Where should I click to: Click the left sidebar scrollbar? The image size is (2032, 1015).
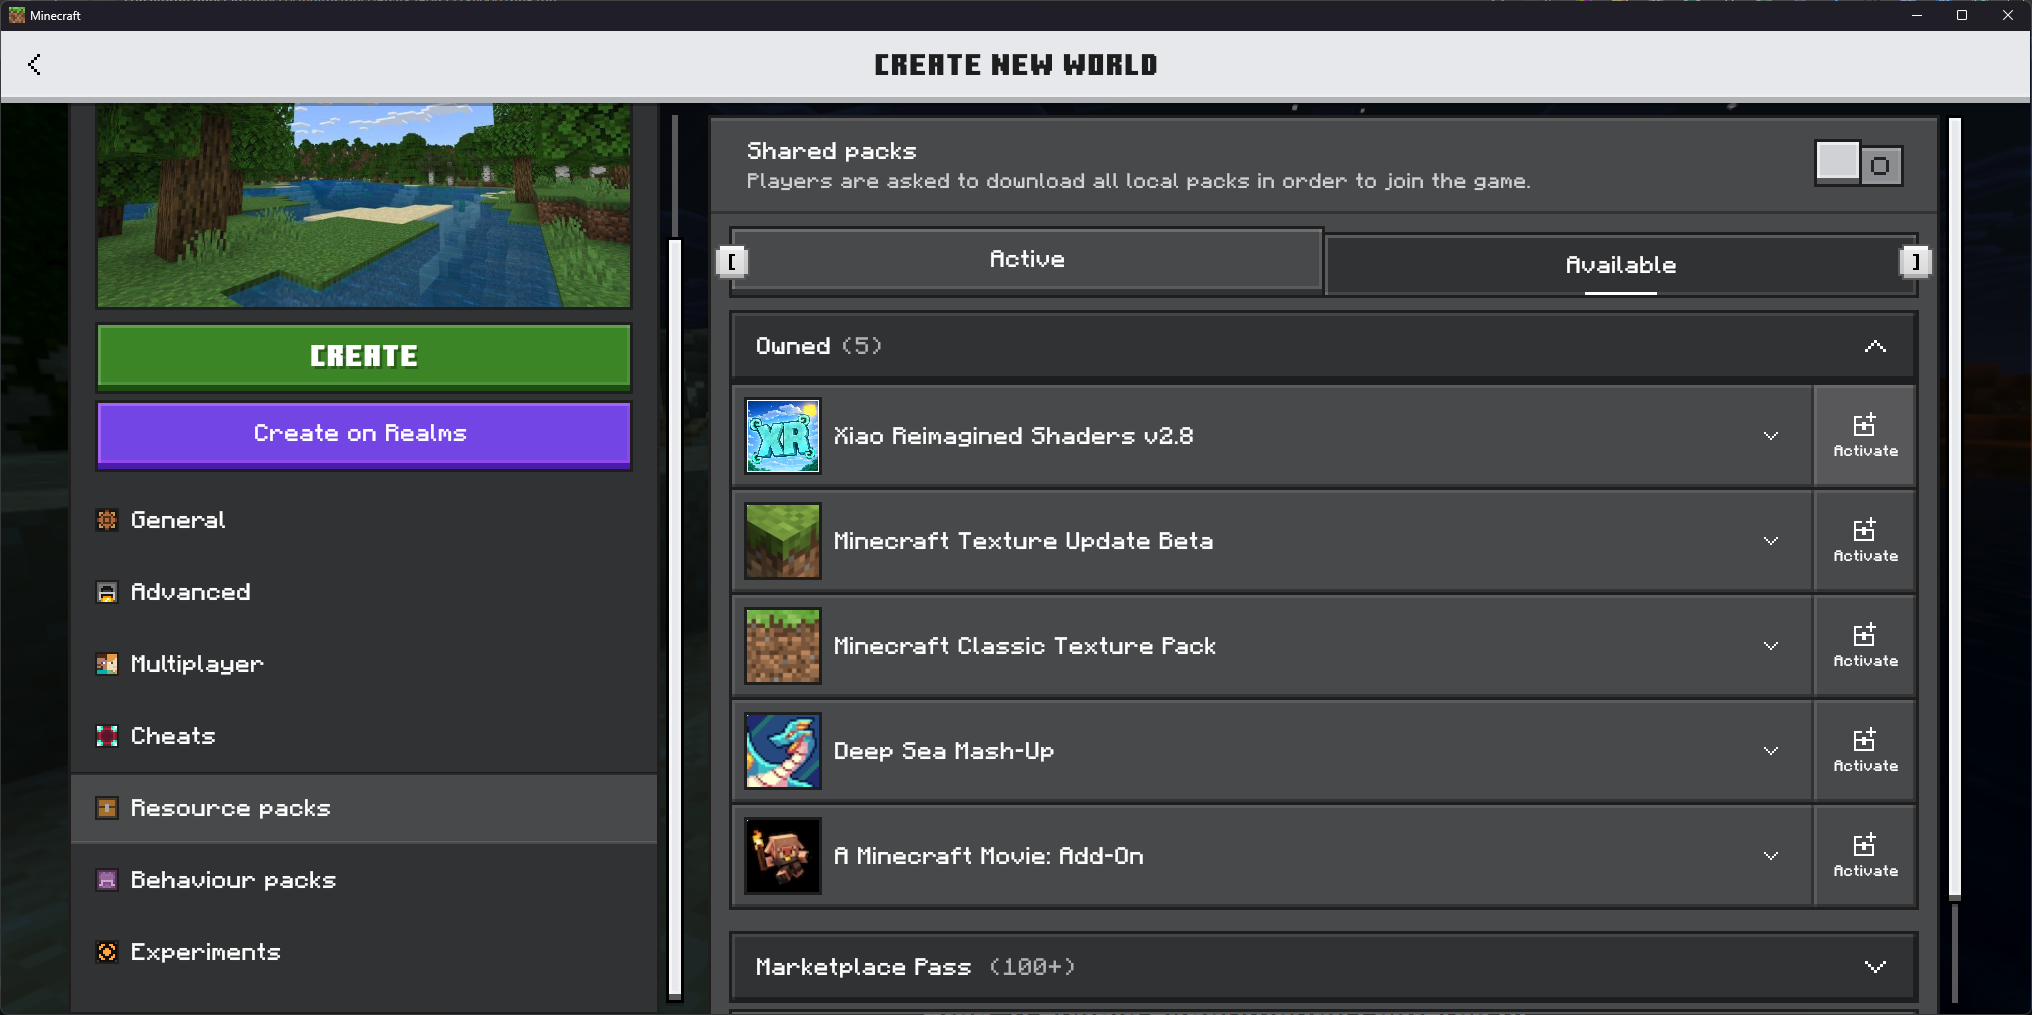click(x=675, y=618)
